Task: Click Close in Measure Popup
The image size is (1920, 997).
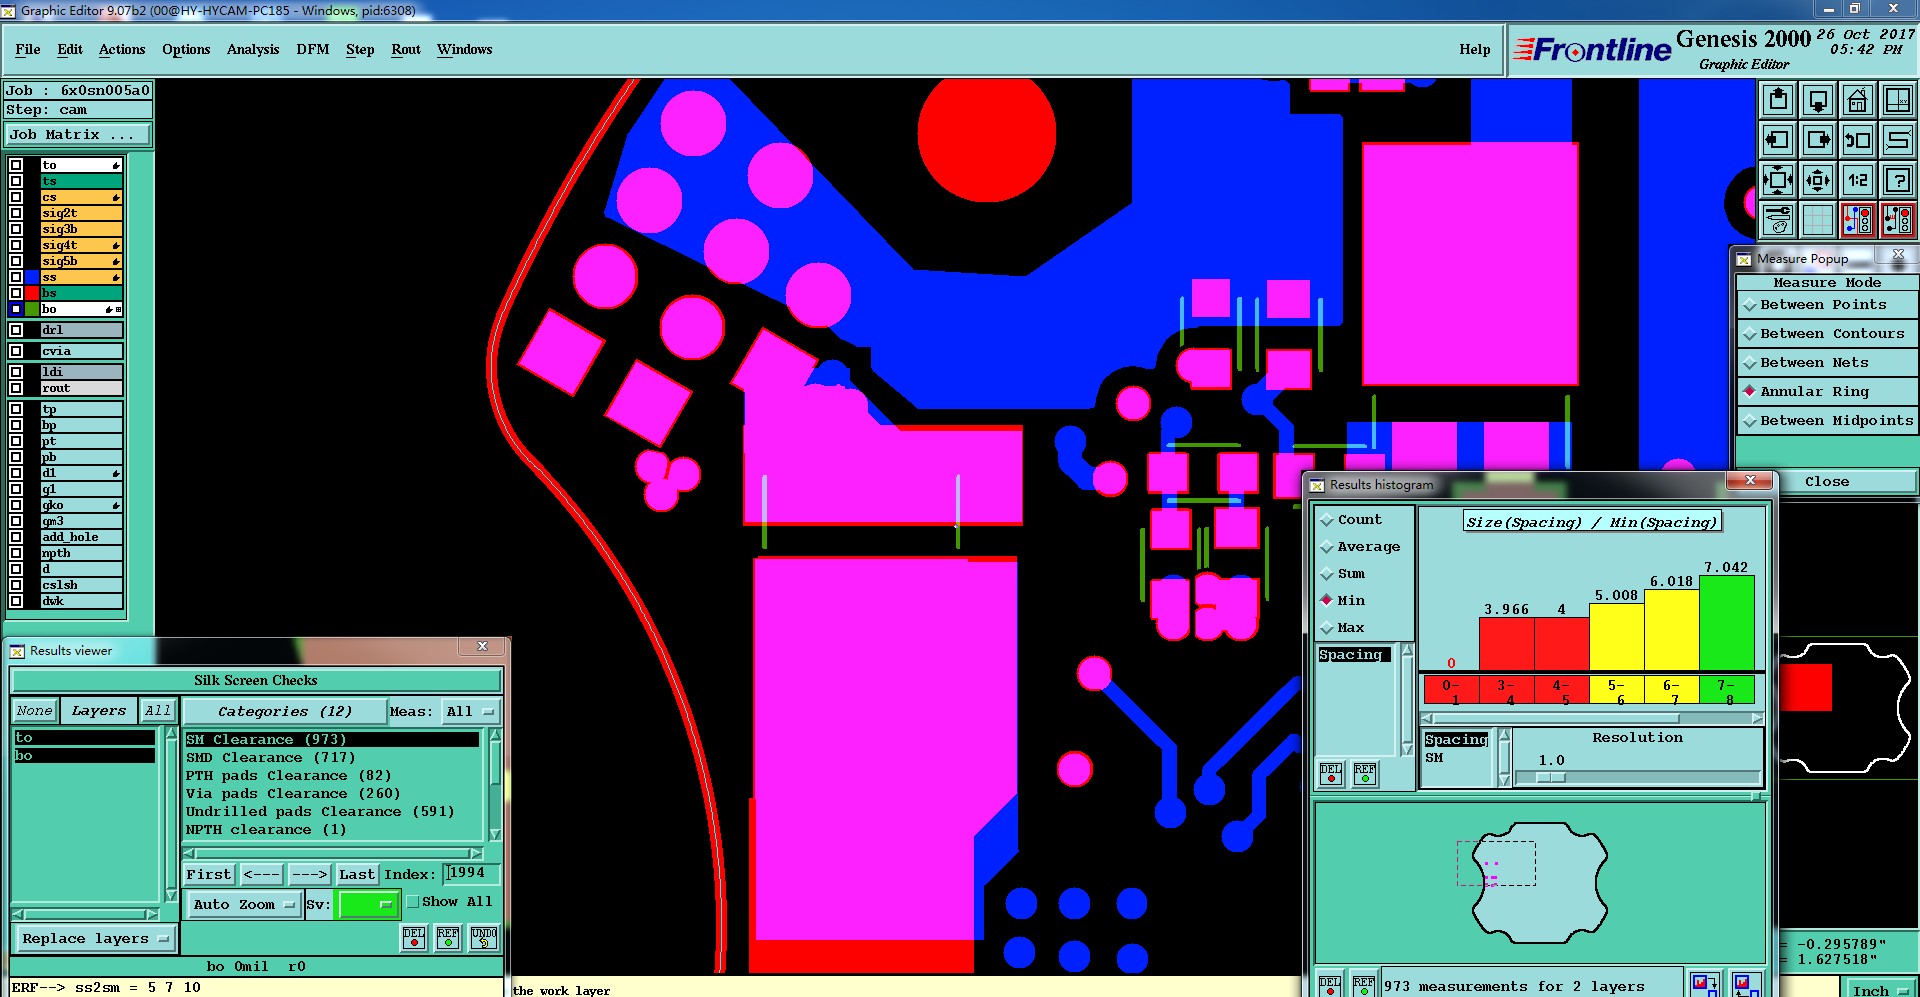Action: 1827,482
